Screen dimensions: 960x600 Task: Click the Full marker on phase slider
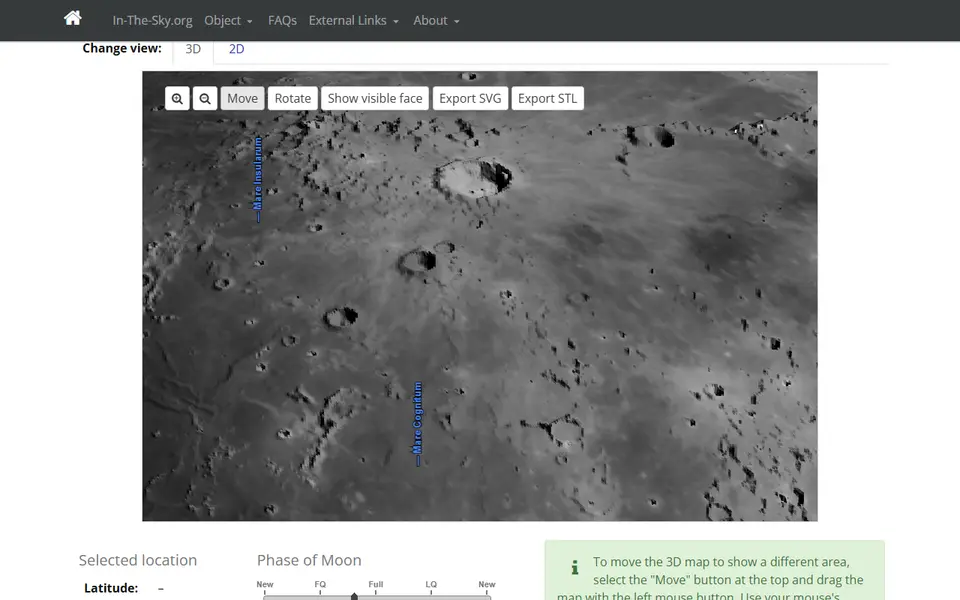[375, 584]
